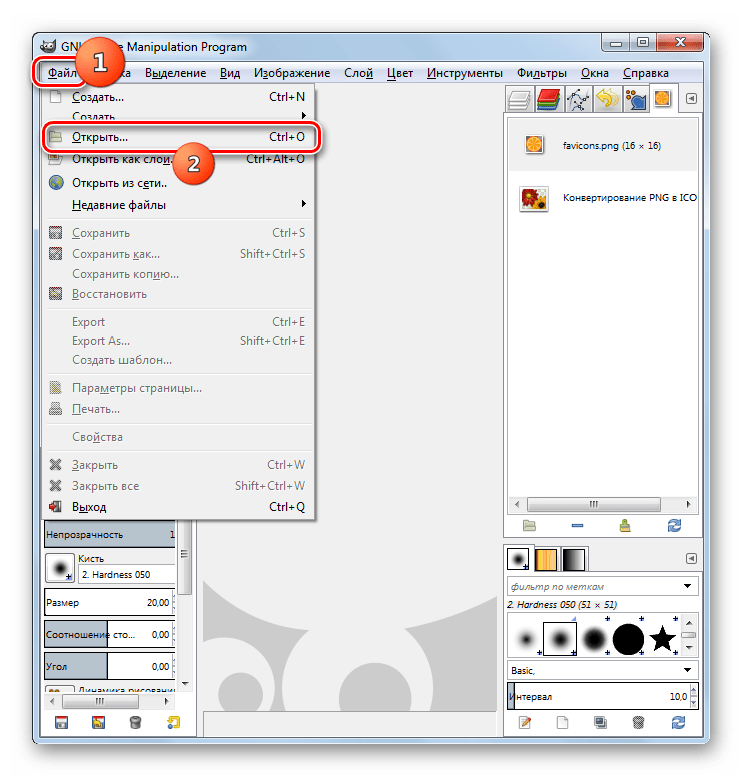743x777 pixels.
Task: Click the Duplicate brush icon
Action: (600, 722)
